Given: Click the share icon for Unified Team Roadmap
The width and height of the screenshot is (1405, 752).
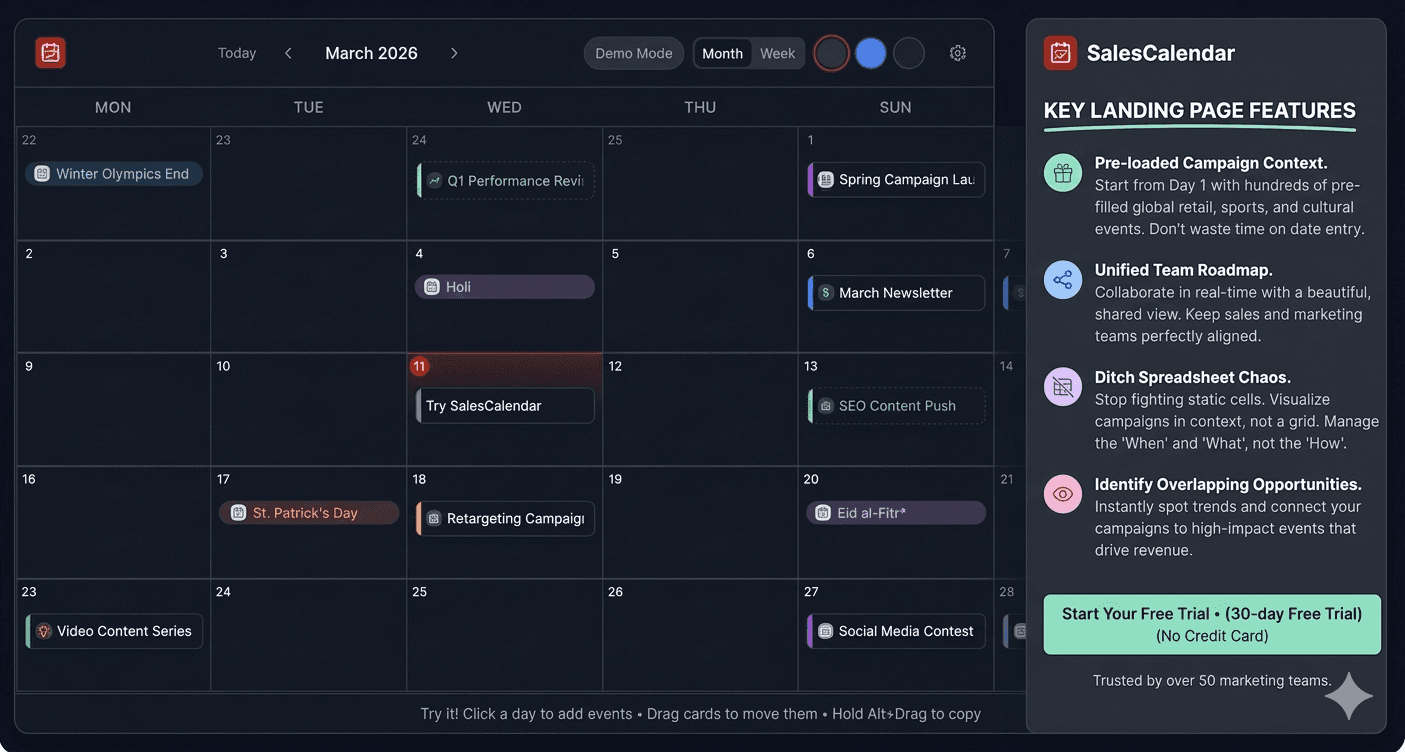Looking at the screenshot, I should [1063, 280].
